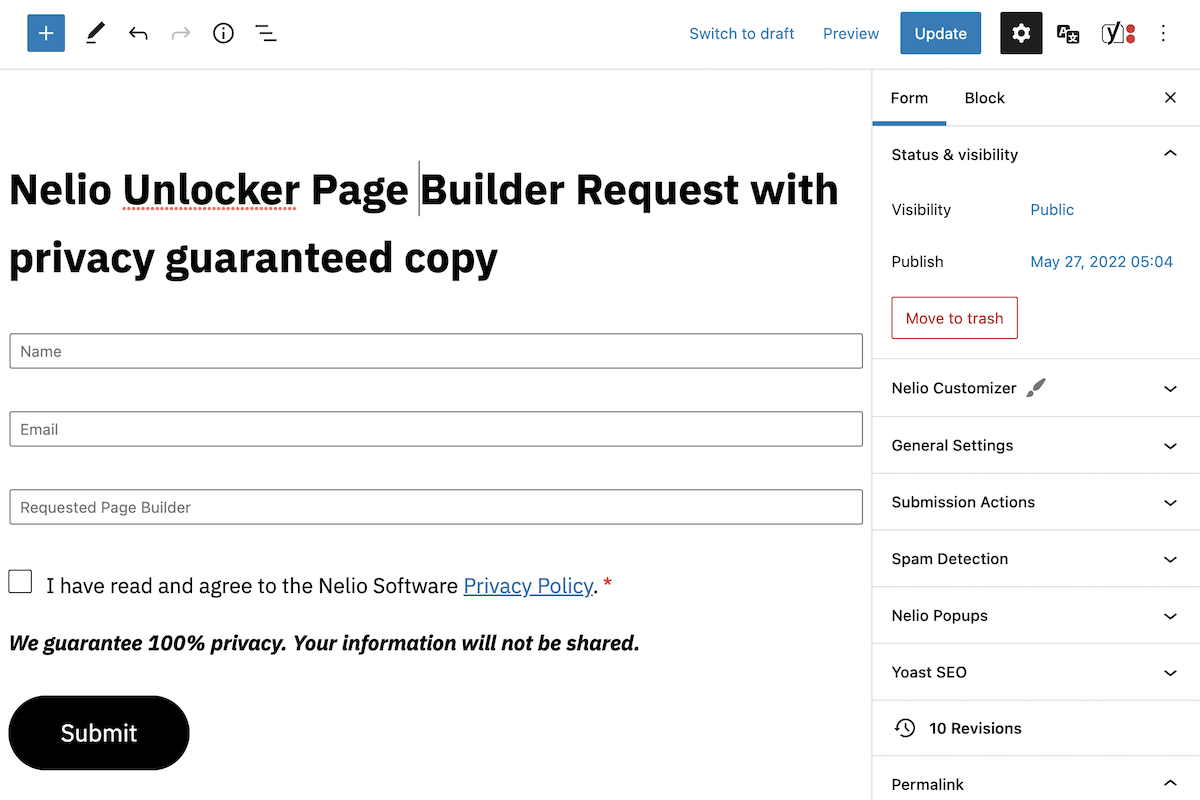The image size is (1200, 800).
Task: Switch to the Block tab
Action: point(984,98)
